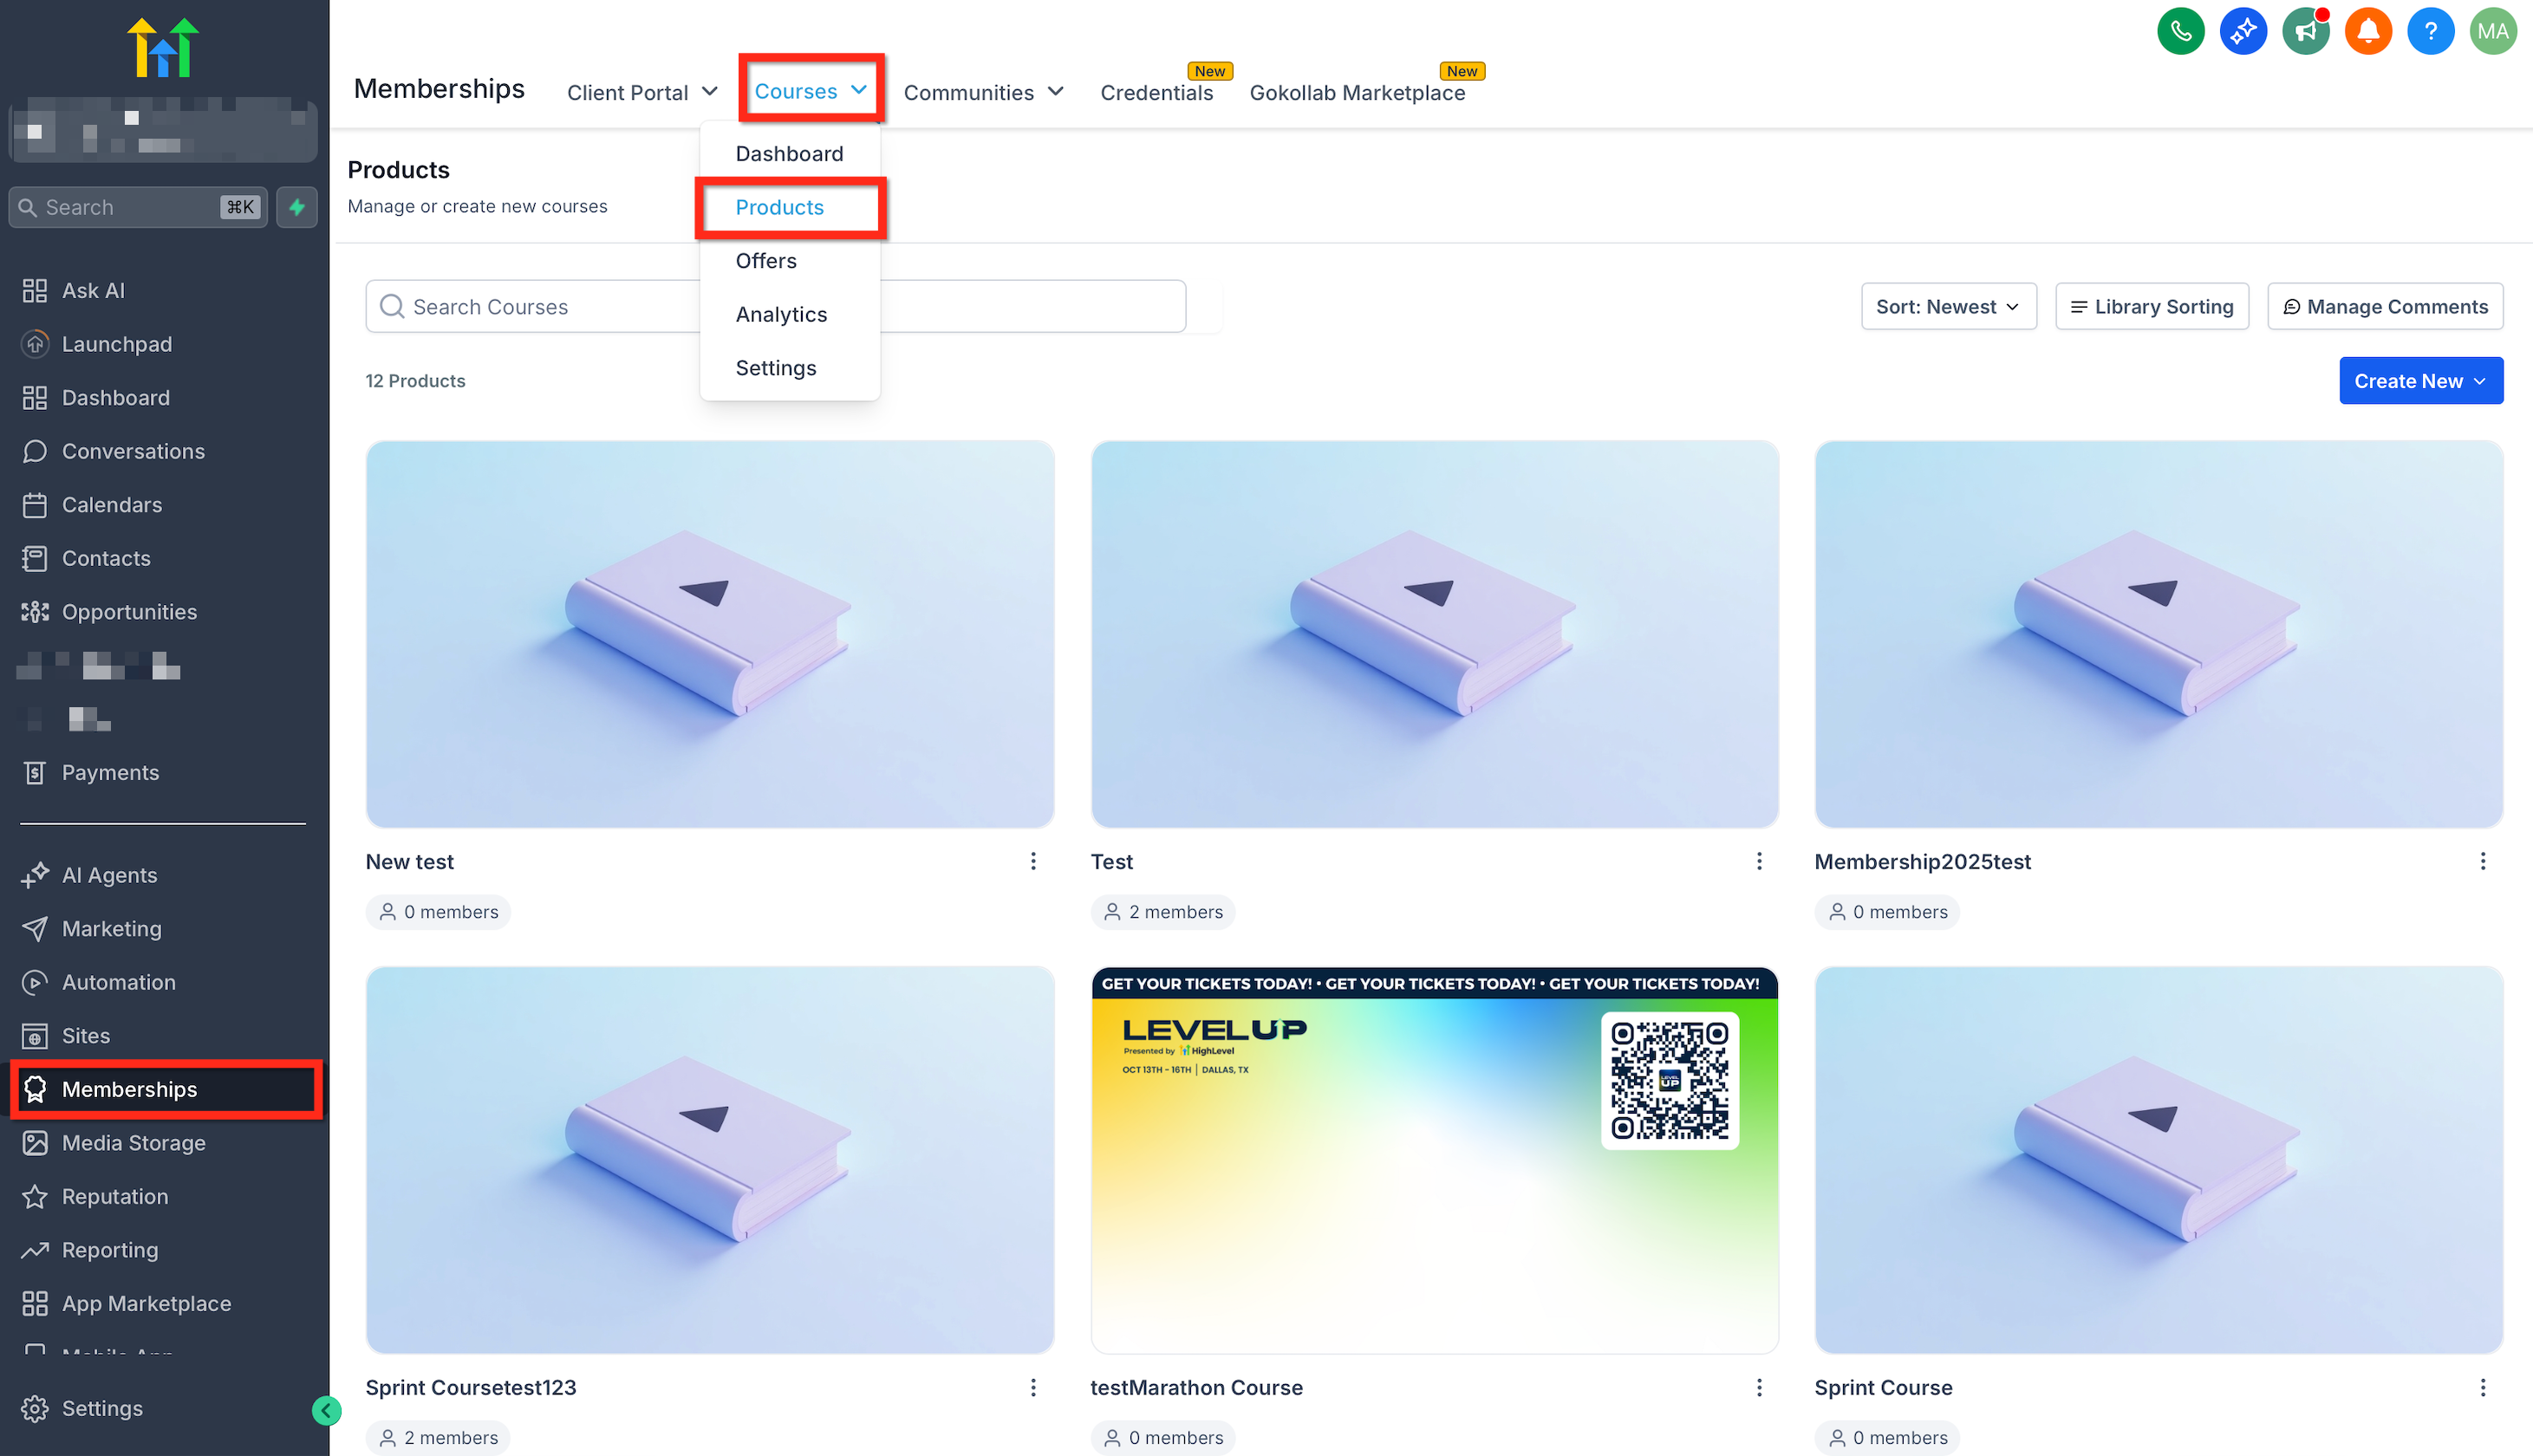Expand the Client Portal menu

(642, 92)
